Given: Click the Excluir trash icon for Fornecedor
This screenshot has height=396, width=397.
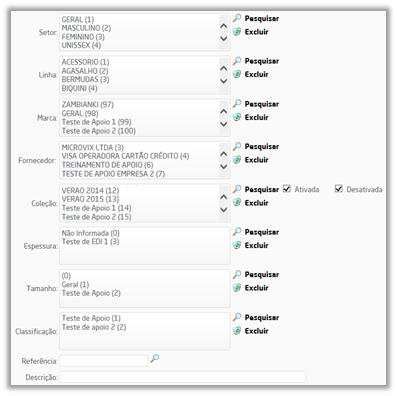Looking at the screenshot, I should 237,160.
